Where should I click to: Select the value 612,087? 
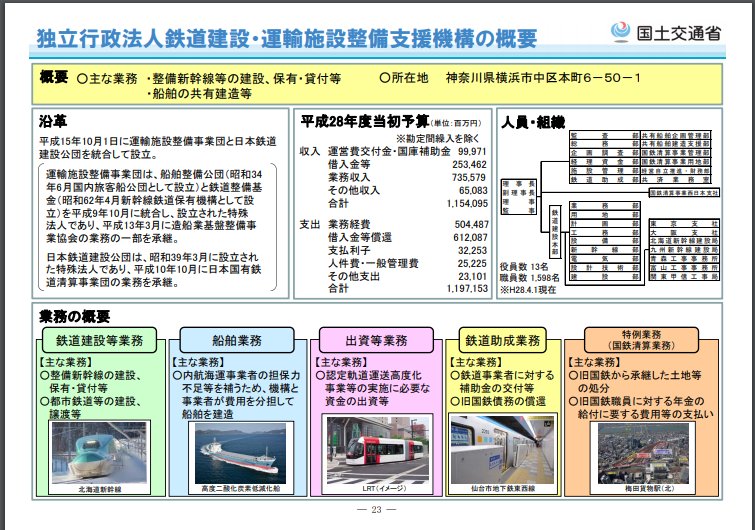470,237
